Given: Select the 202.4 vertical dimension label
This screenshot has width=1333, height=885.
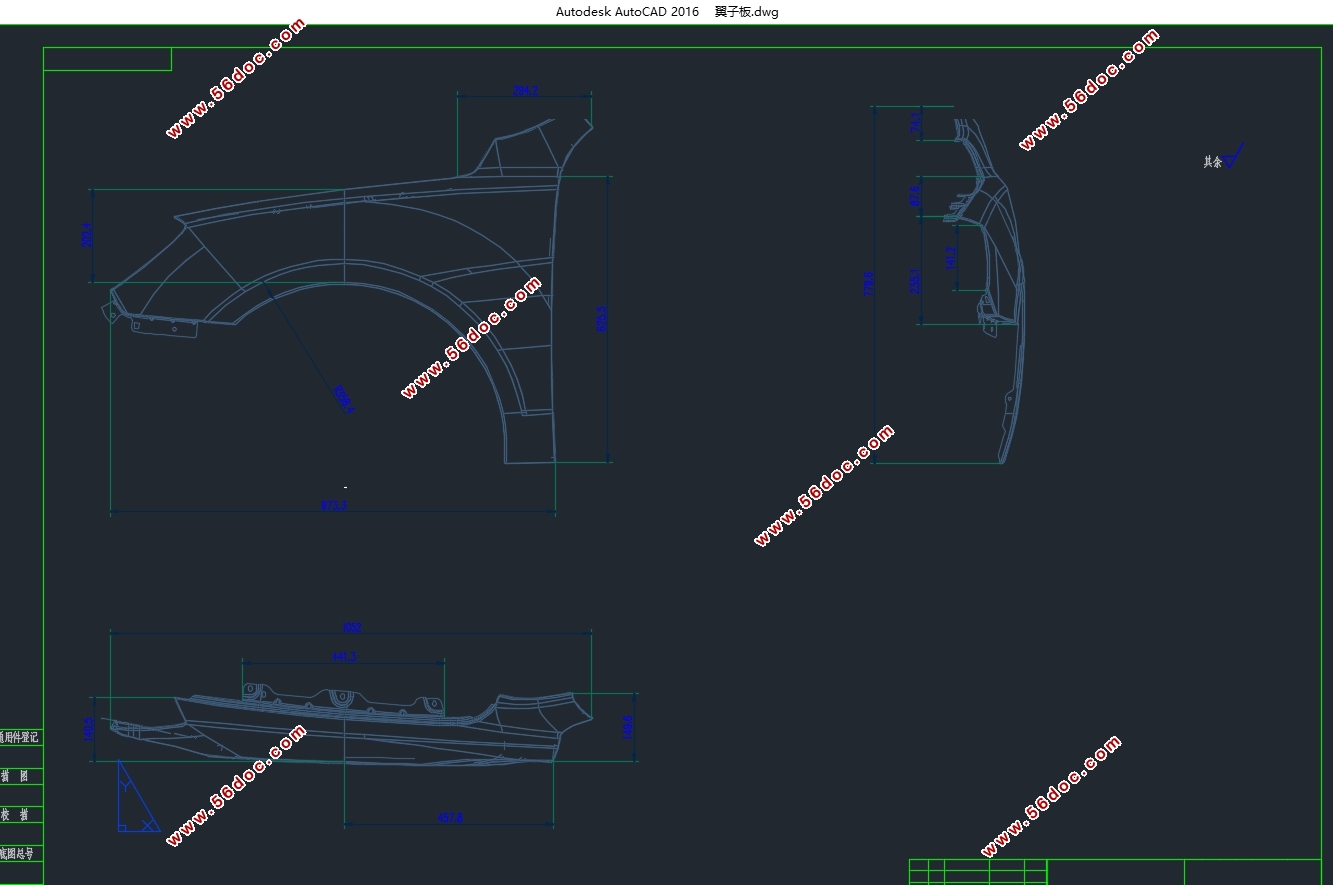Looking at the screenshot, I should tap(86, 235).
